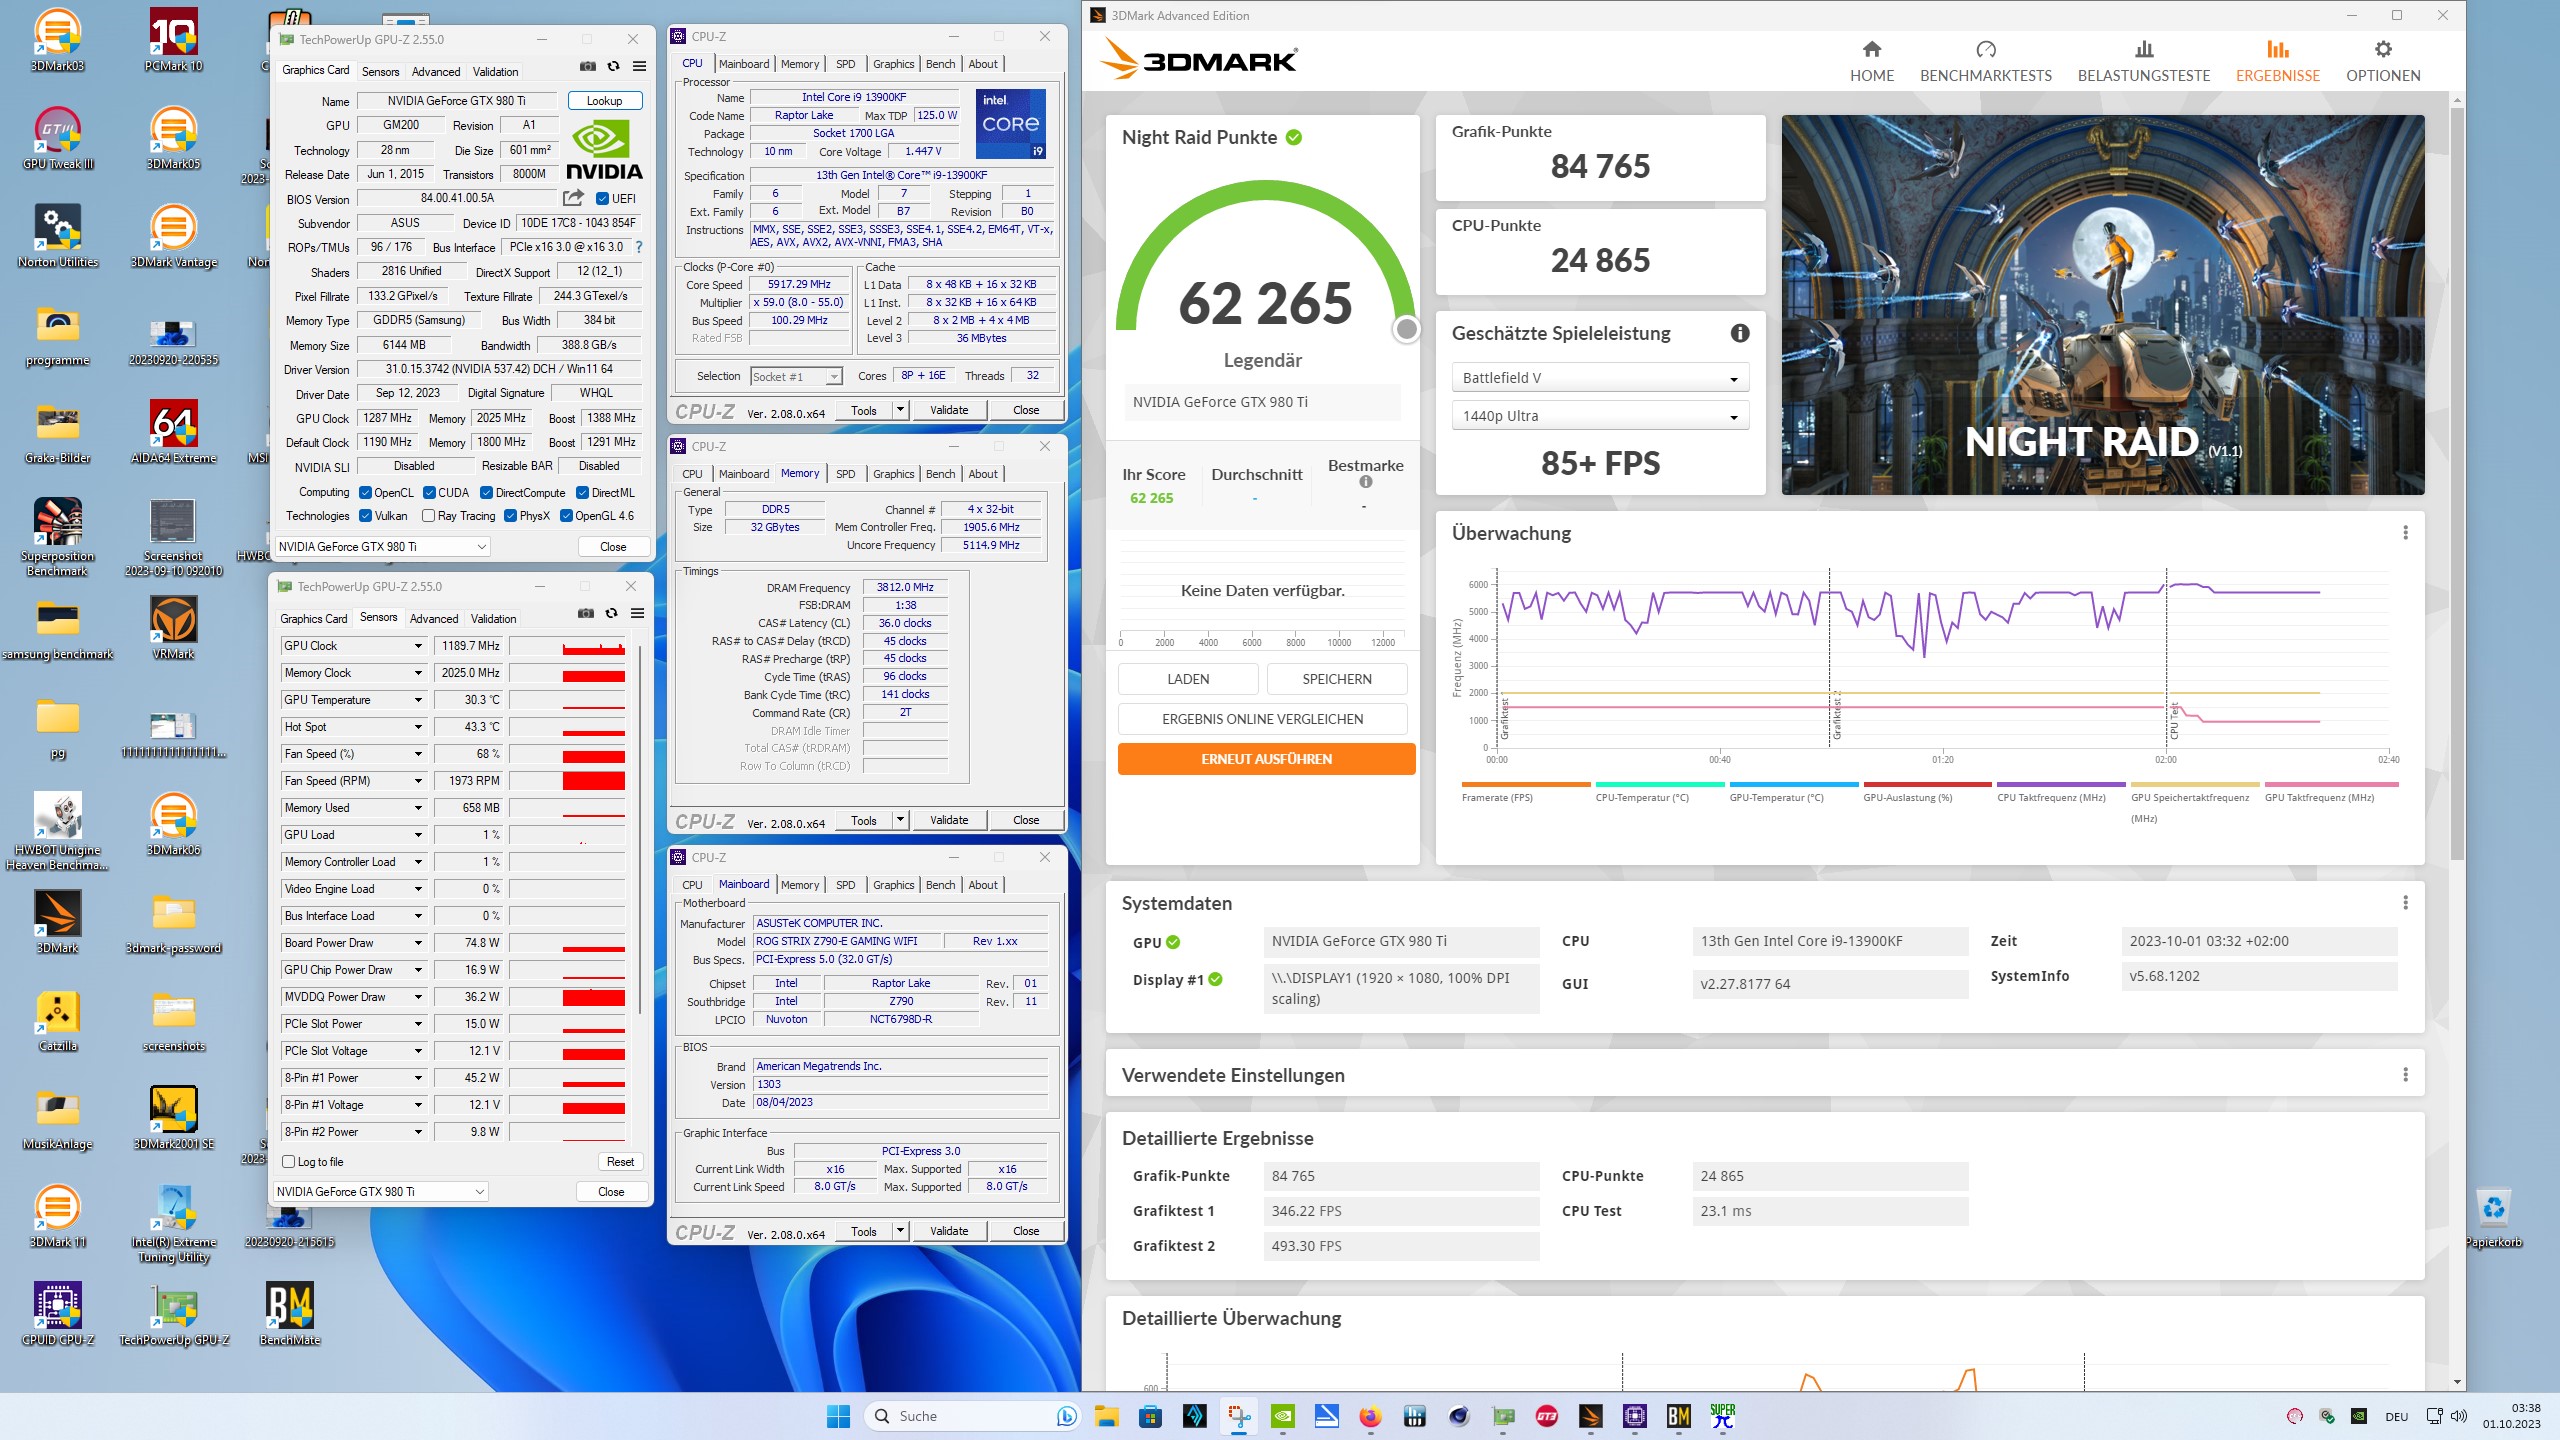This screenshot has height=1440, width=2560.
Task: Open hamburger menu in upper GPU-Z window
Action: point(639,67)
